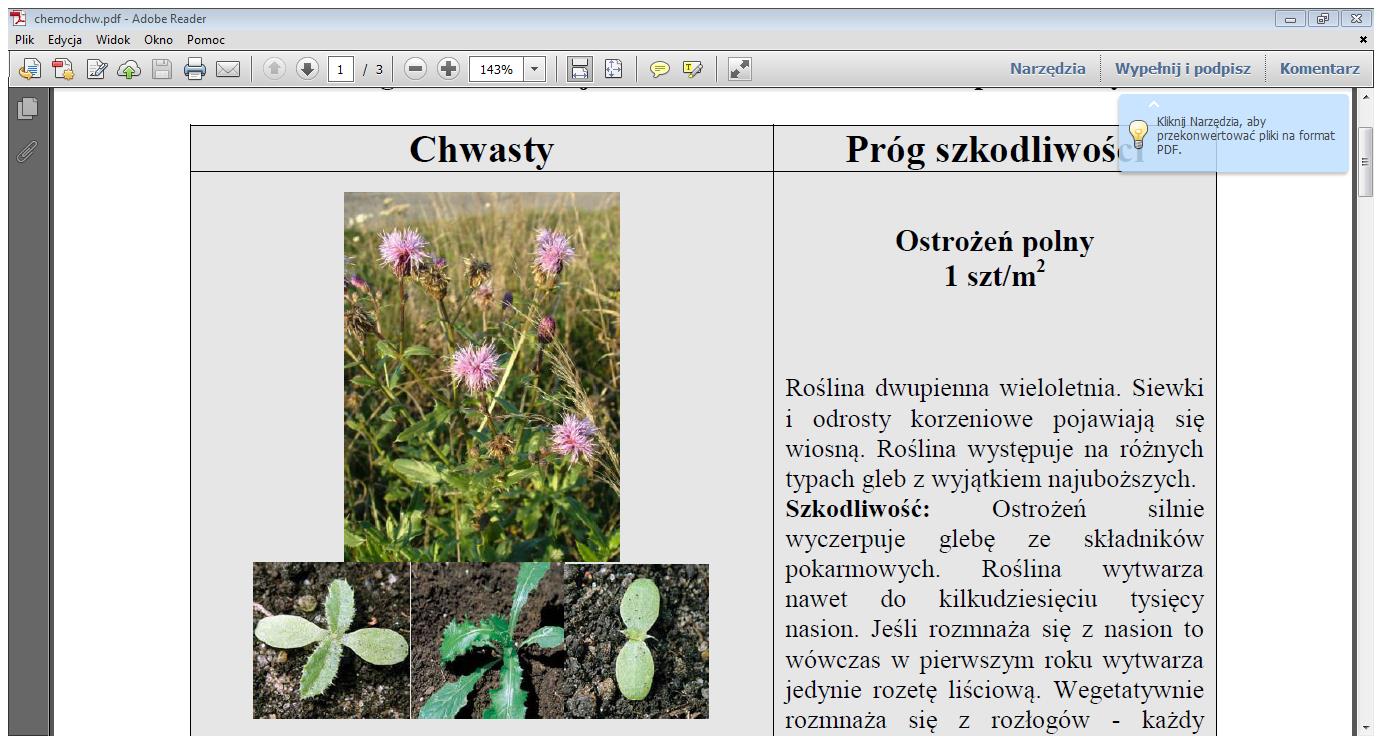Print the document using the printer icon

click(x=195, y=69)
